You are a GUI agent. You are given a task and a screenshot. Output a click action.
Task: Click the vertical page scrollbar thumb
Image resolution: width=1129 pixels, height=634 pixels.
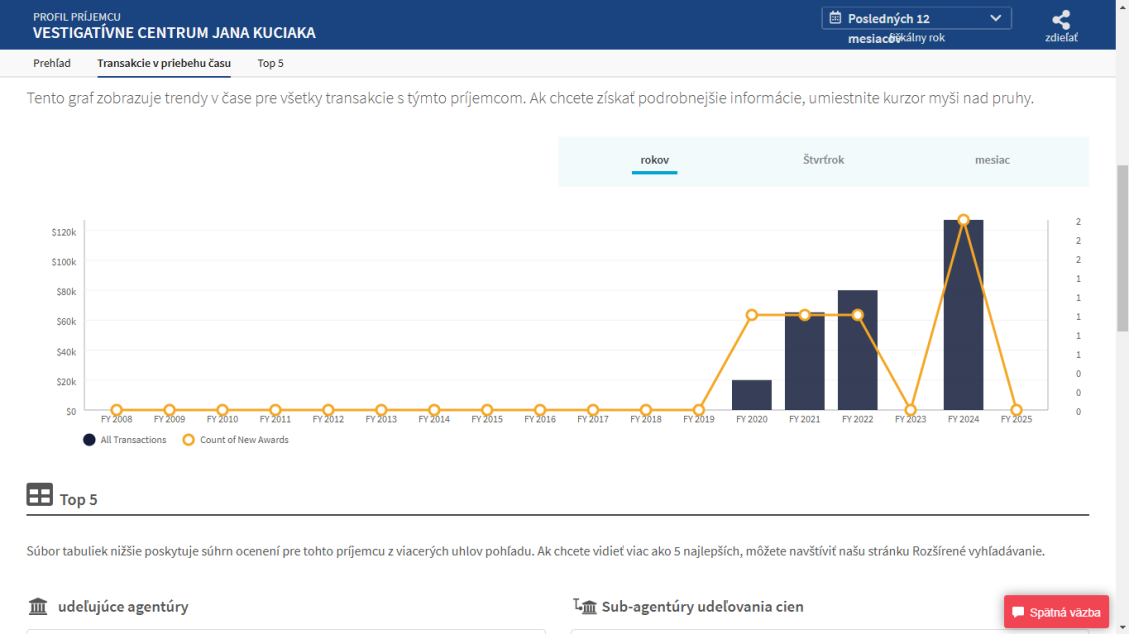coord(1122,248)
